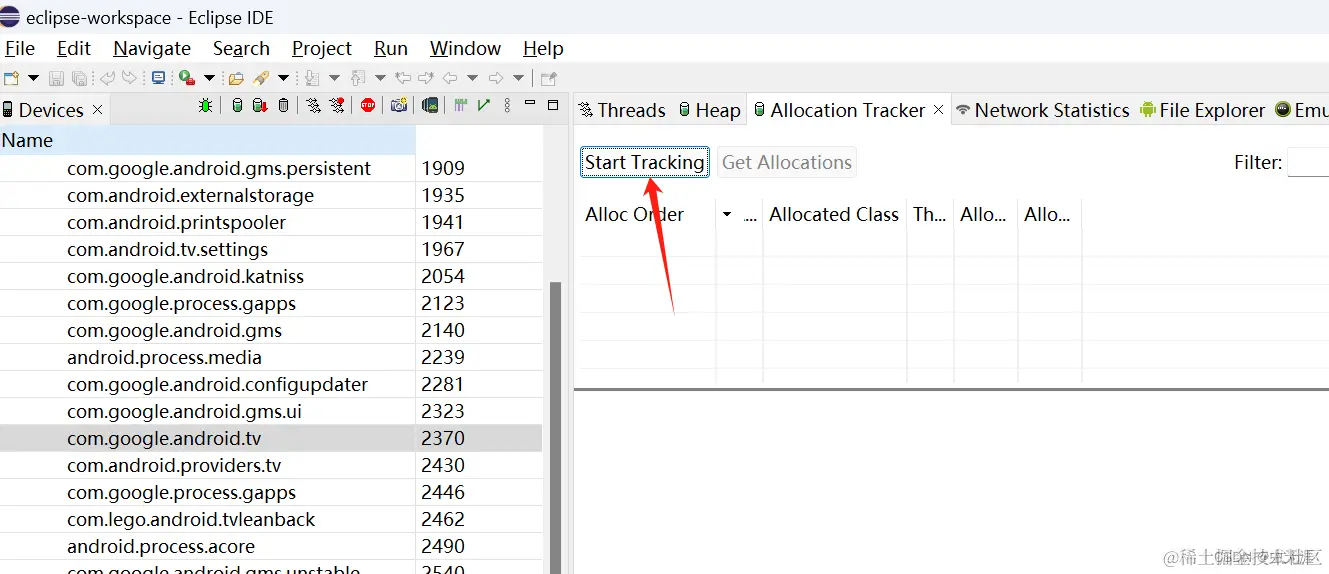Close the Devices view tab

click(x=98, y=110)
